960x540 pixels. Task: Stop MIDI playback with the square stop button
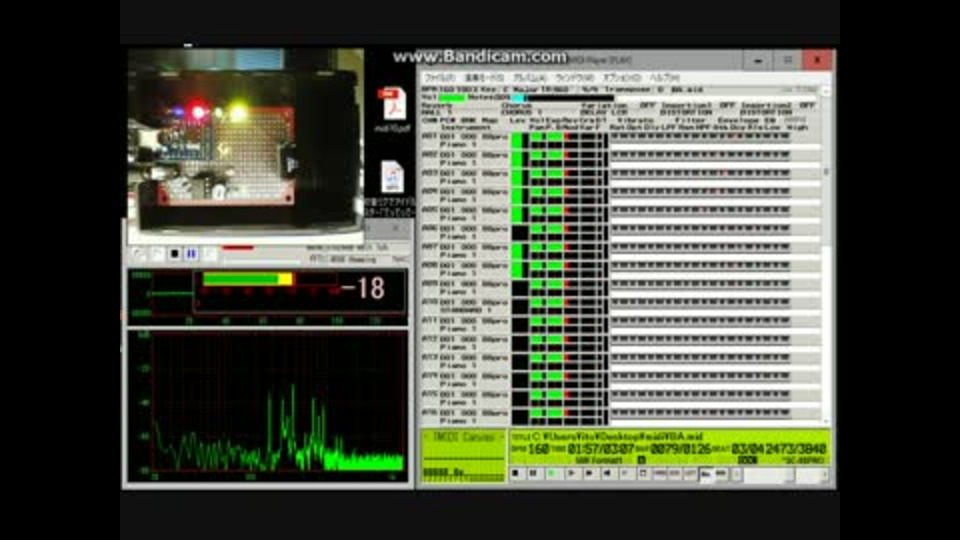[516, 473]
